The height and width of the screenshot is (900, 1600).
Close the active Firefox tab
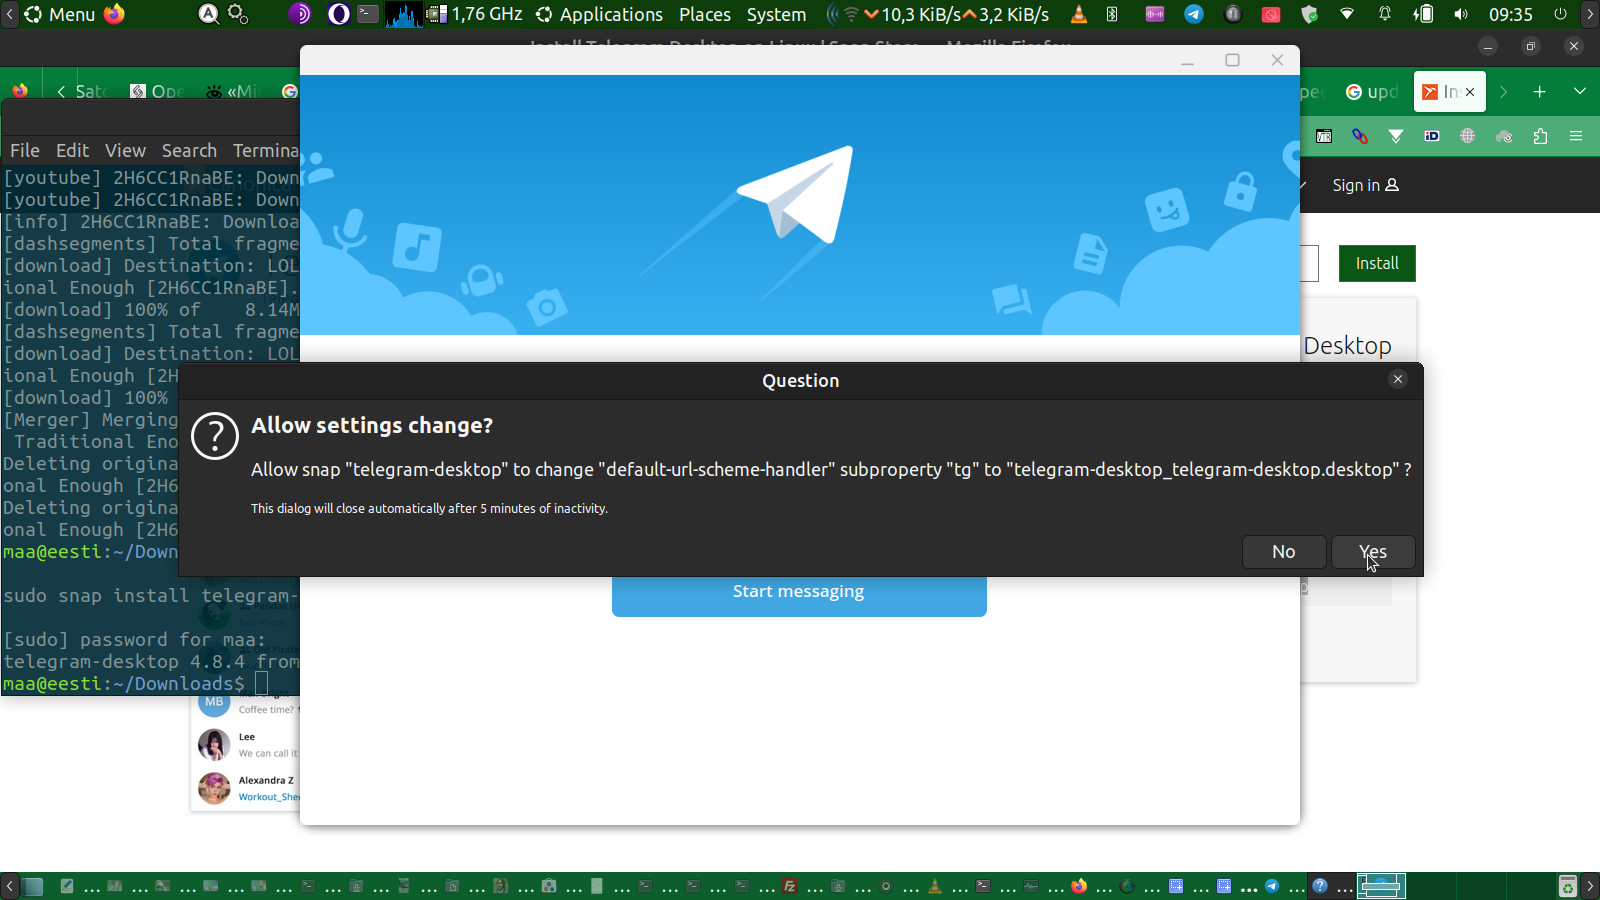1470,92
